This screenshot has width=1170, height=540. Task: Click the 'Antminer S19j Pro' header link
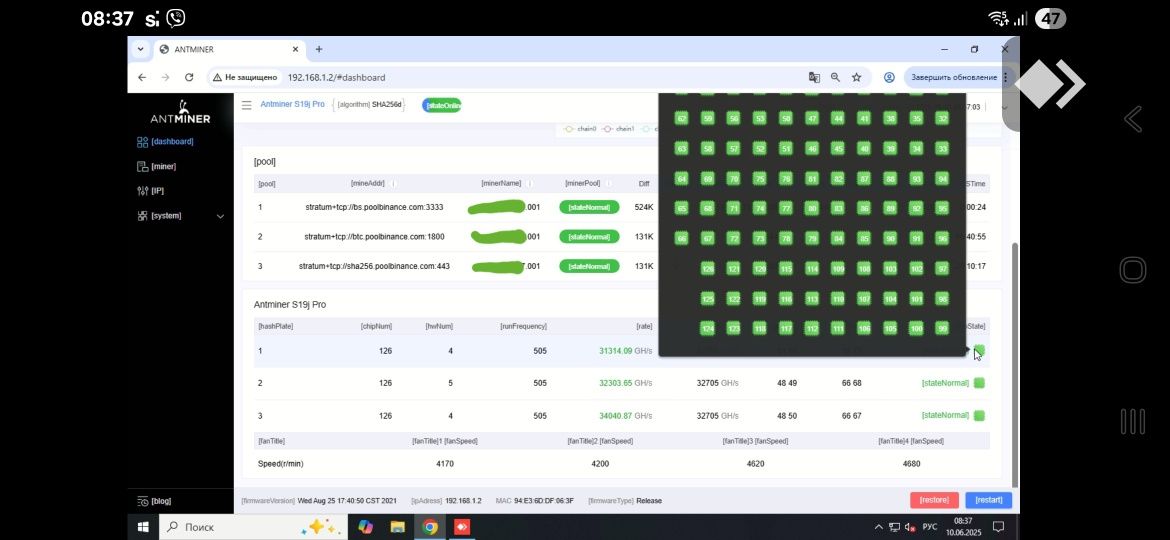[292, 104]
